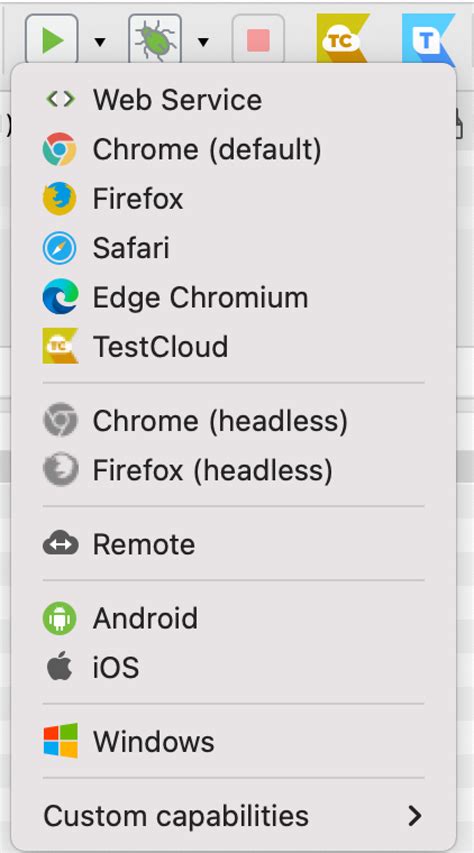This screenshot has width=474, height=853.
Task: Open the yellow TestCloud toolbar icon
Action: pyautogui.click(x=343, y=39)
